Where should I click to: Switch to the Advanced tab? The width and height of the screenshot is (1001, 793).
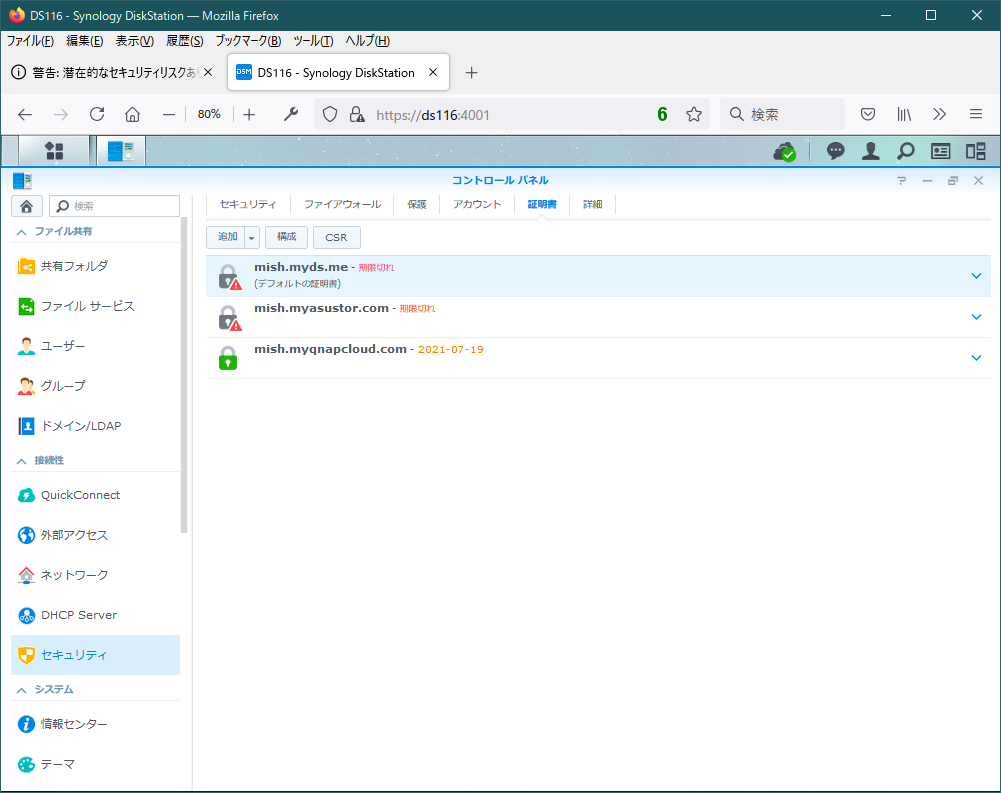click(x=592, y=204)
